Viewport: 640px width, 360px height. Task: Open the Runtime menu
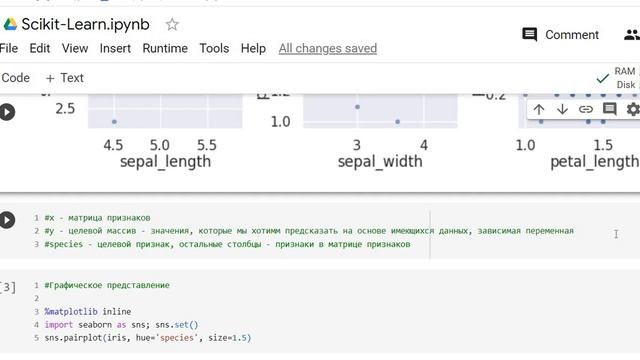165,48
